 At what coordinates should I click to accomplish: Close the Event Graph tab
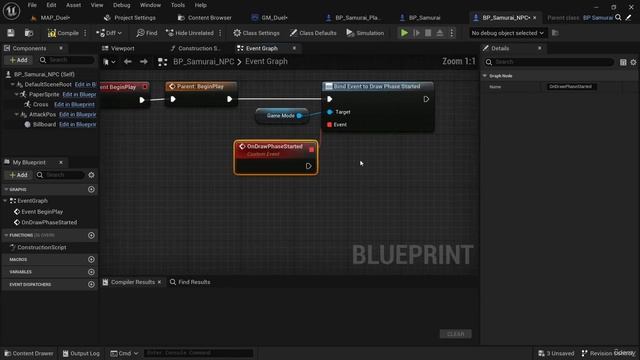coord(294,48)
